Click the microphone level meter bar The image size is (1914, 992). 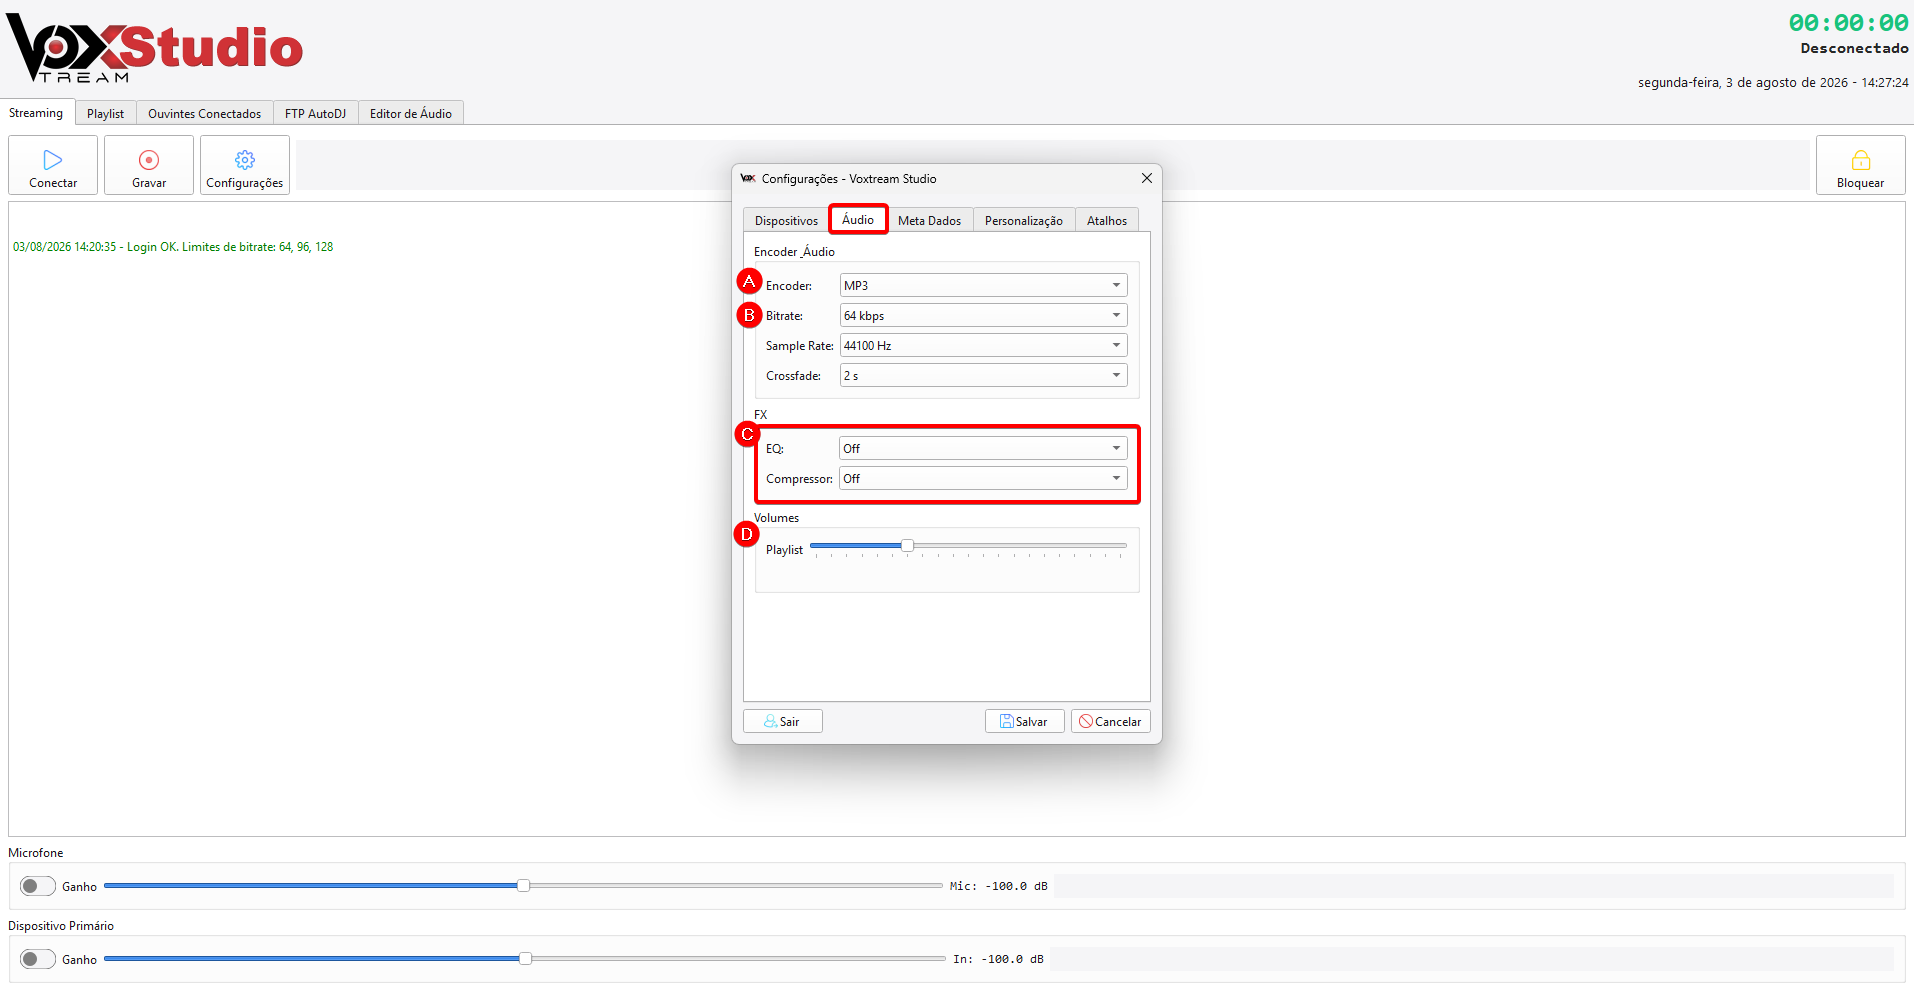(1474, 886)
